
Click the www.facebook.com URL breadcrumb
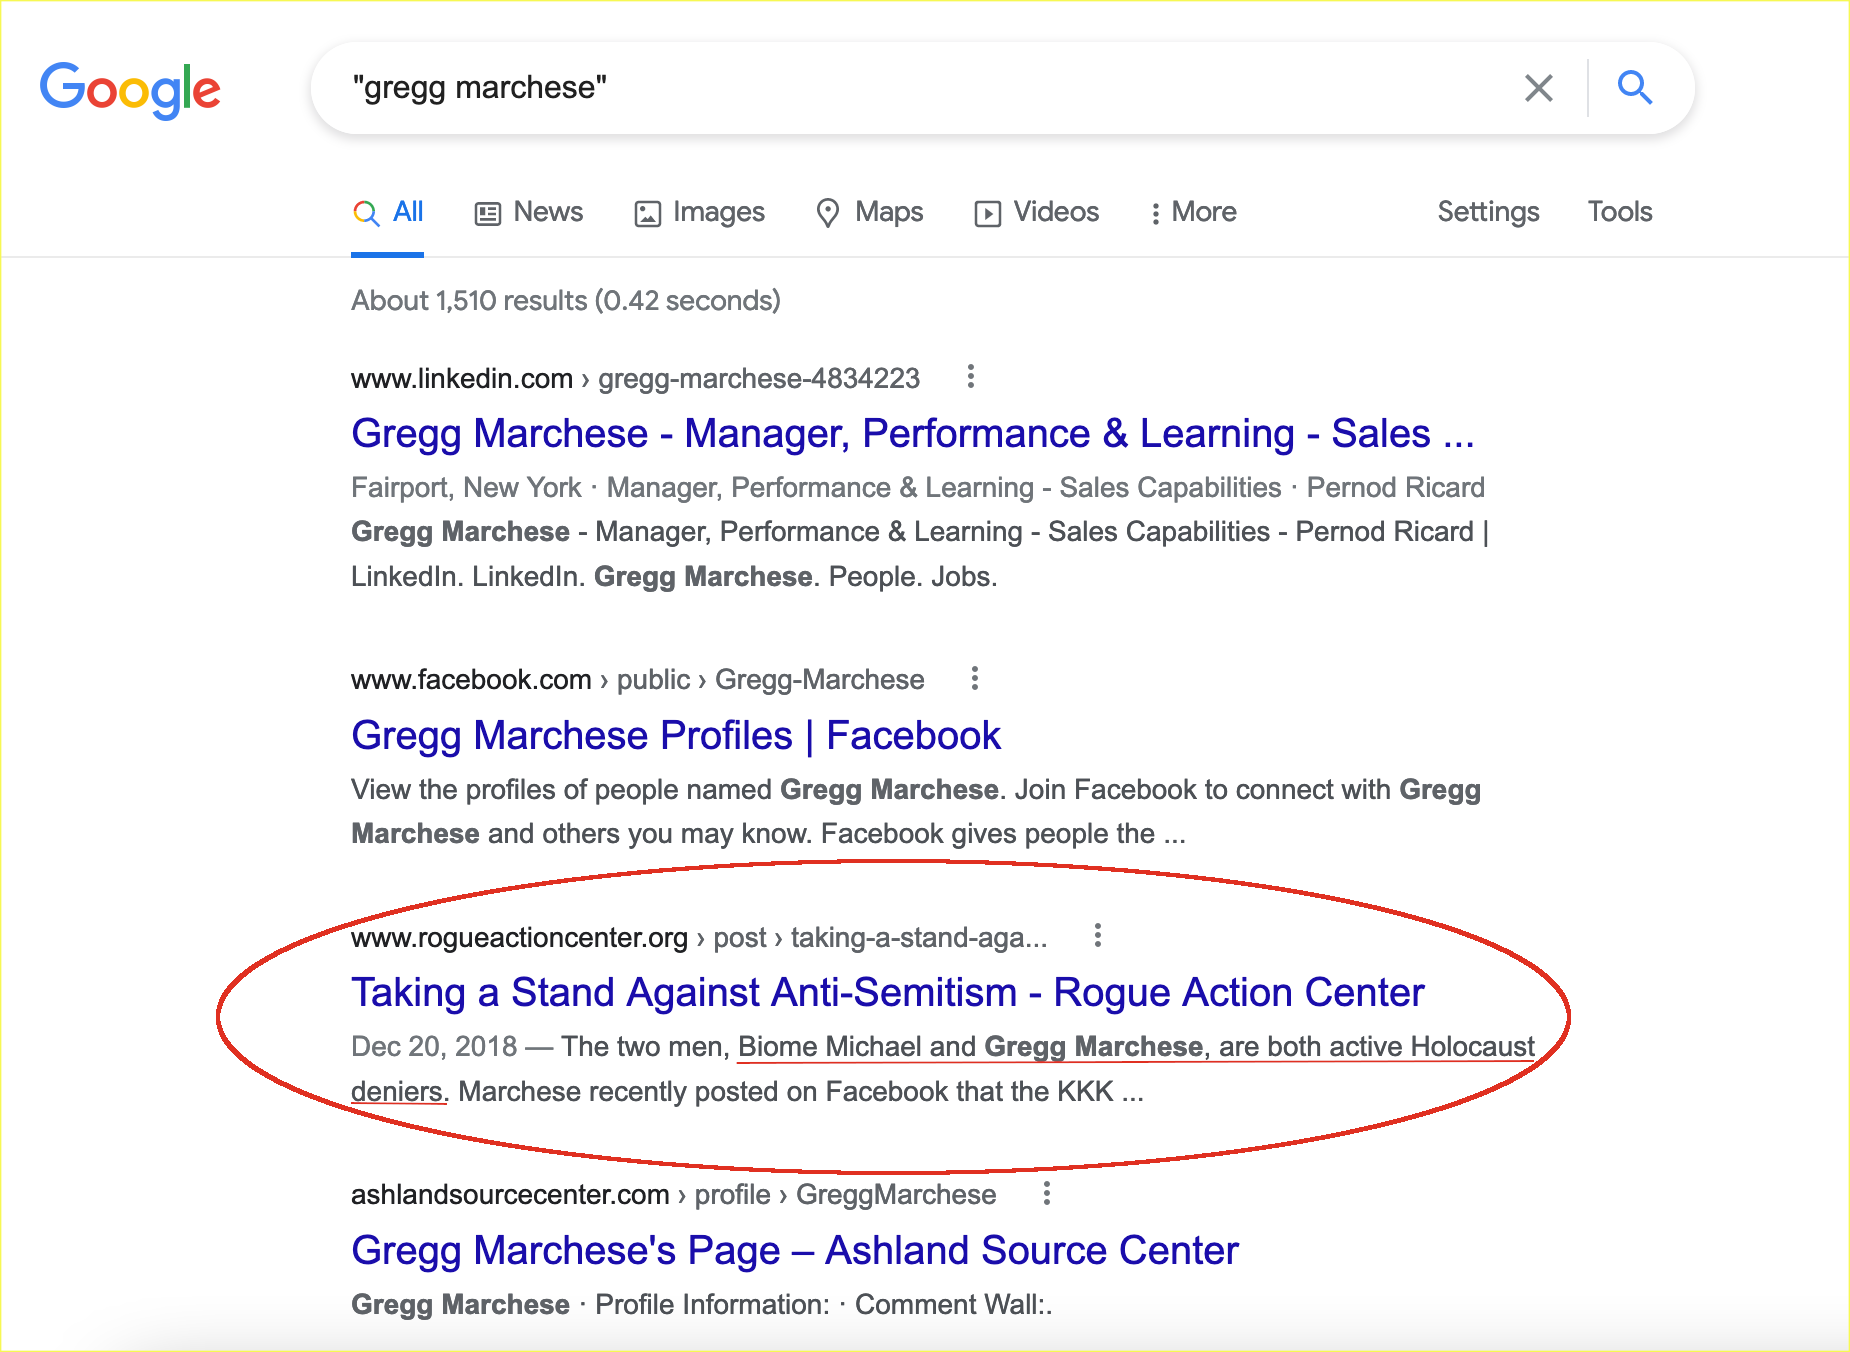(638, 679)
